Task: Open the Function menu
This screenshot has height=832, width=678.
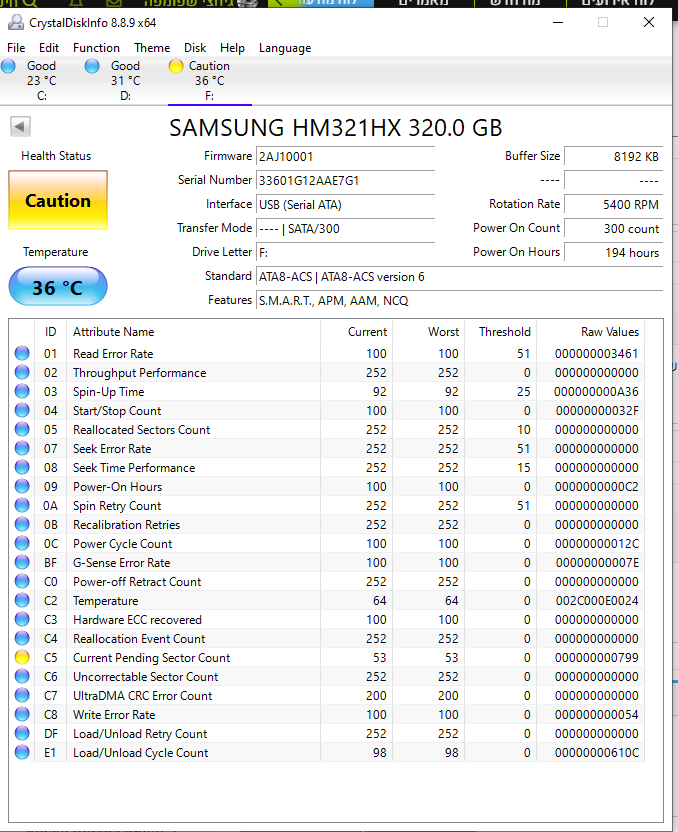Action: 96,48
